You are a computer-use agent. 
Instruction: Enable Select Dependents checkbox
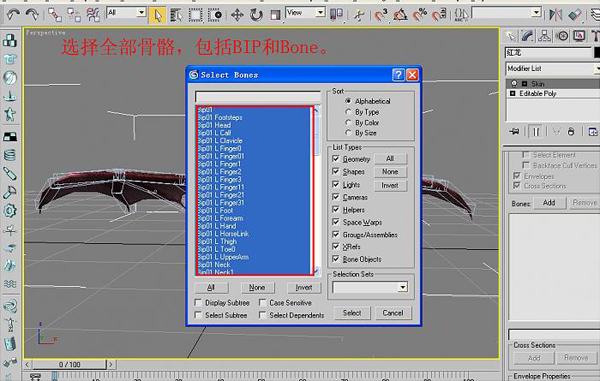262,315
